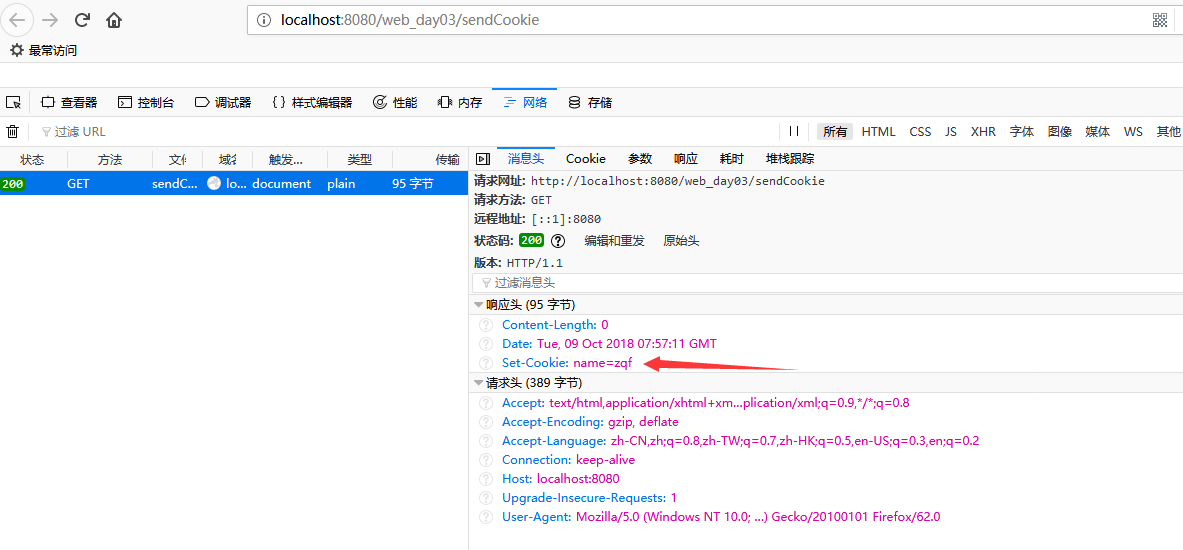
Task: Click the Set-Cookie value name=zqf
Action: pos(603,363)
